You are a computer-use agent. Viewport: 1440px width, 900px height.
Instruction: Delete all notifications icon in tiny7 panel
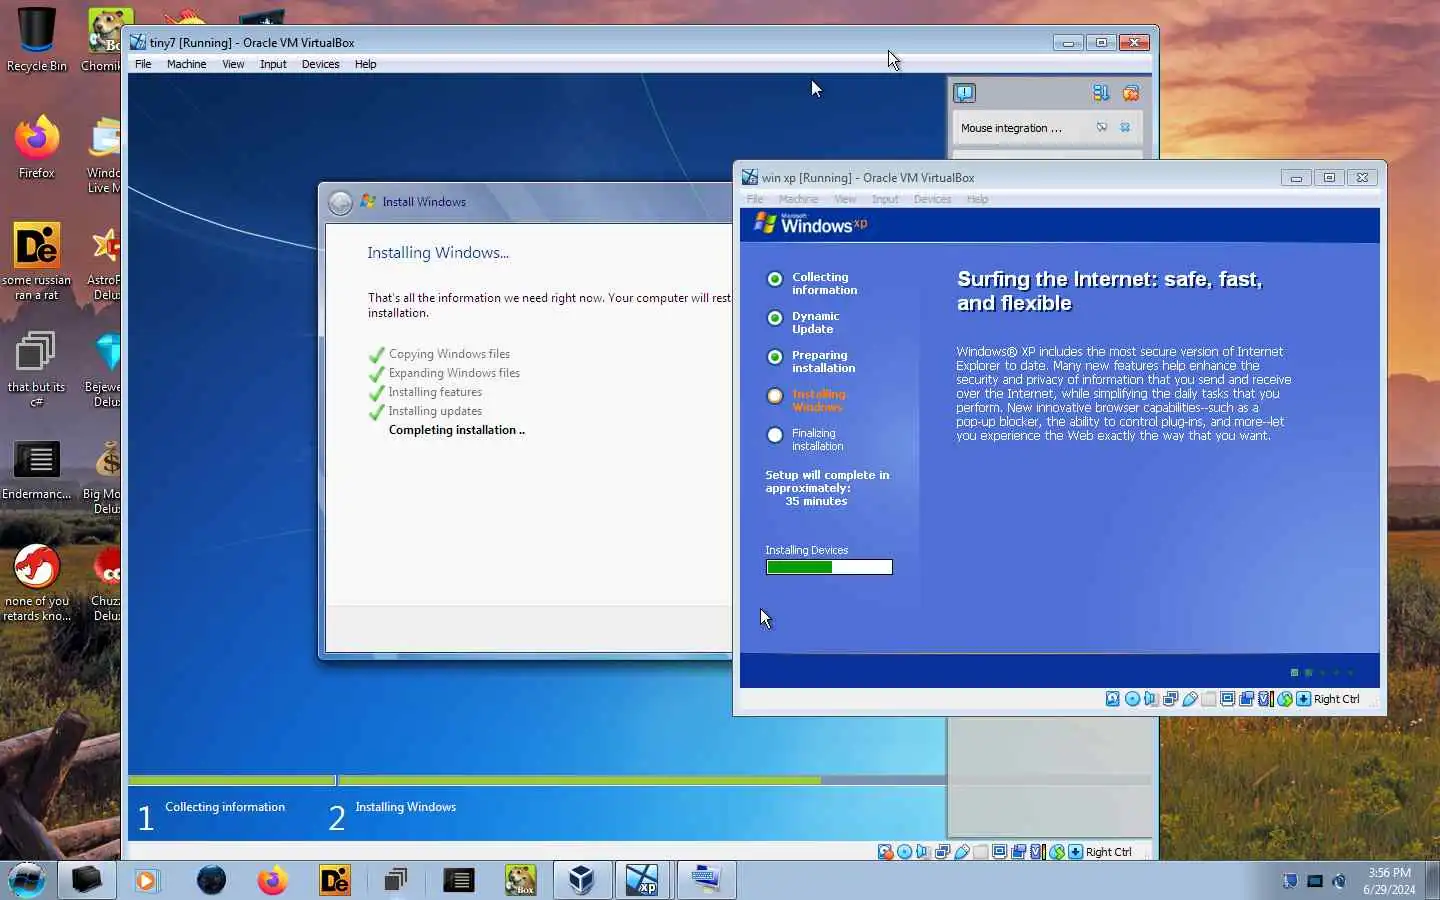[x=1131, y=93]
